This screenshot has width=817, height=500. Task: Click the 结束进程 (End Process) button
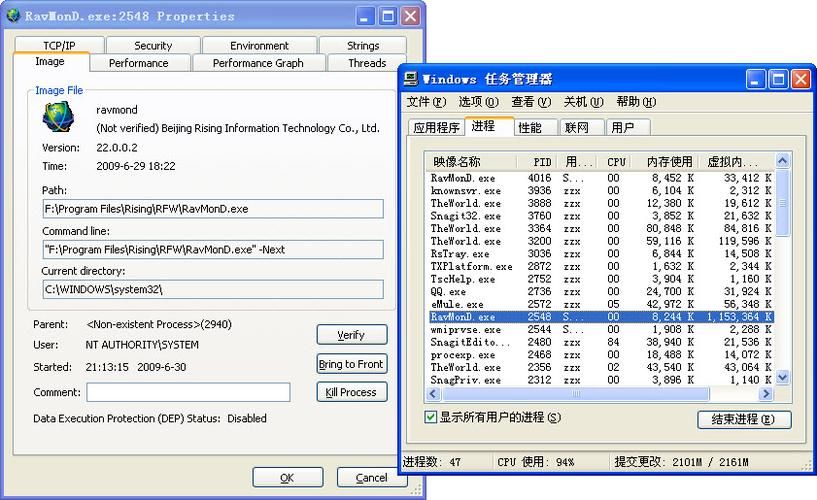744,419
